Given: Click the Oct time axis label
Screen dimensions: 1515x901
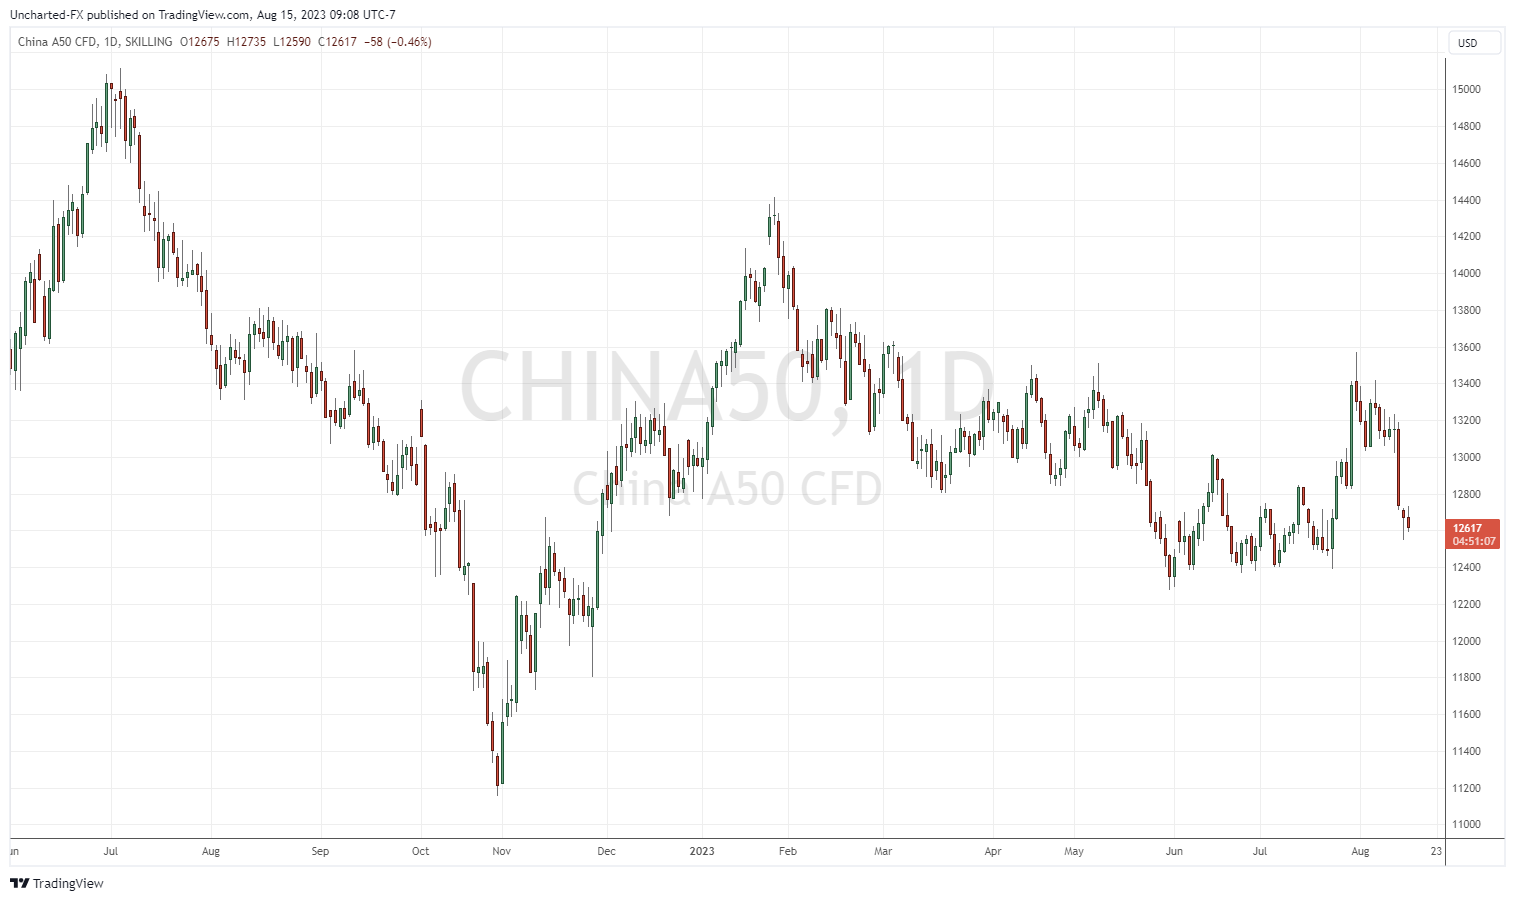Looking at the screenshot, I should pos(420,852).
